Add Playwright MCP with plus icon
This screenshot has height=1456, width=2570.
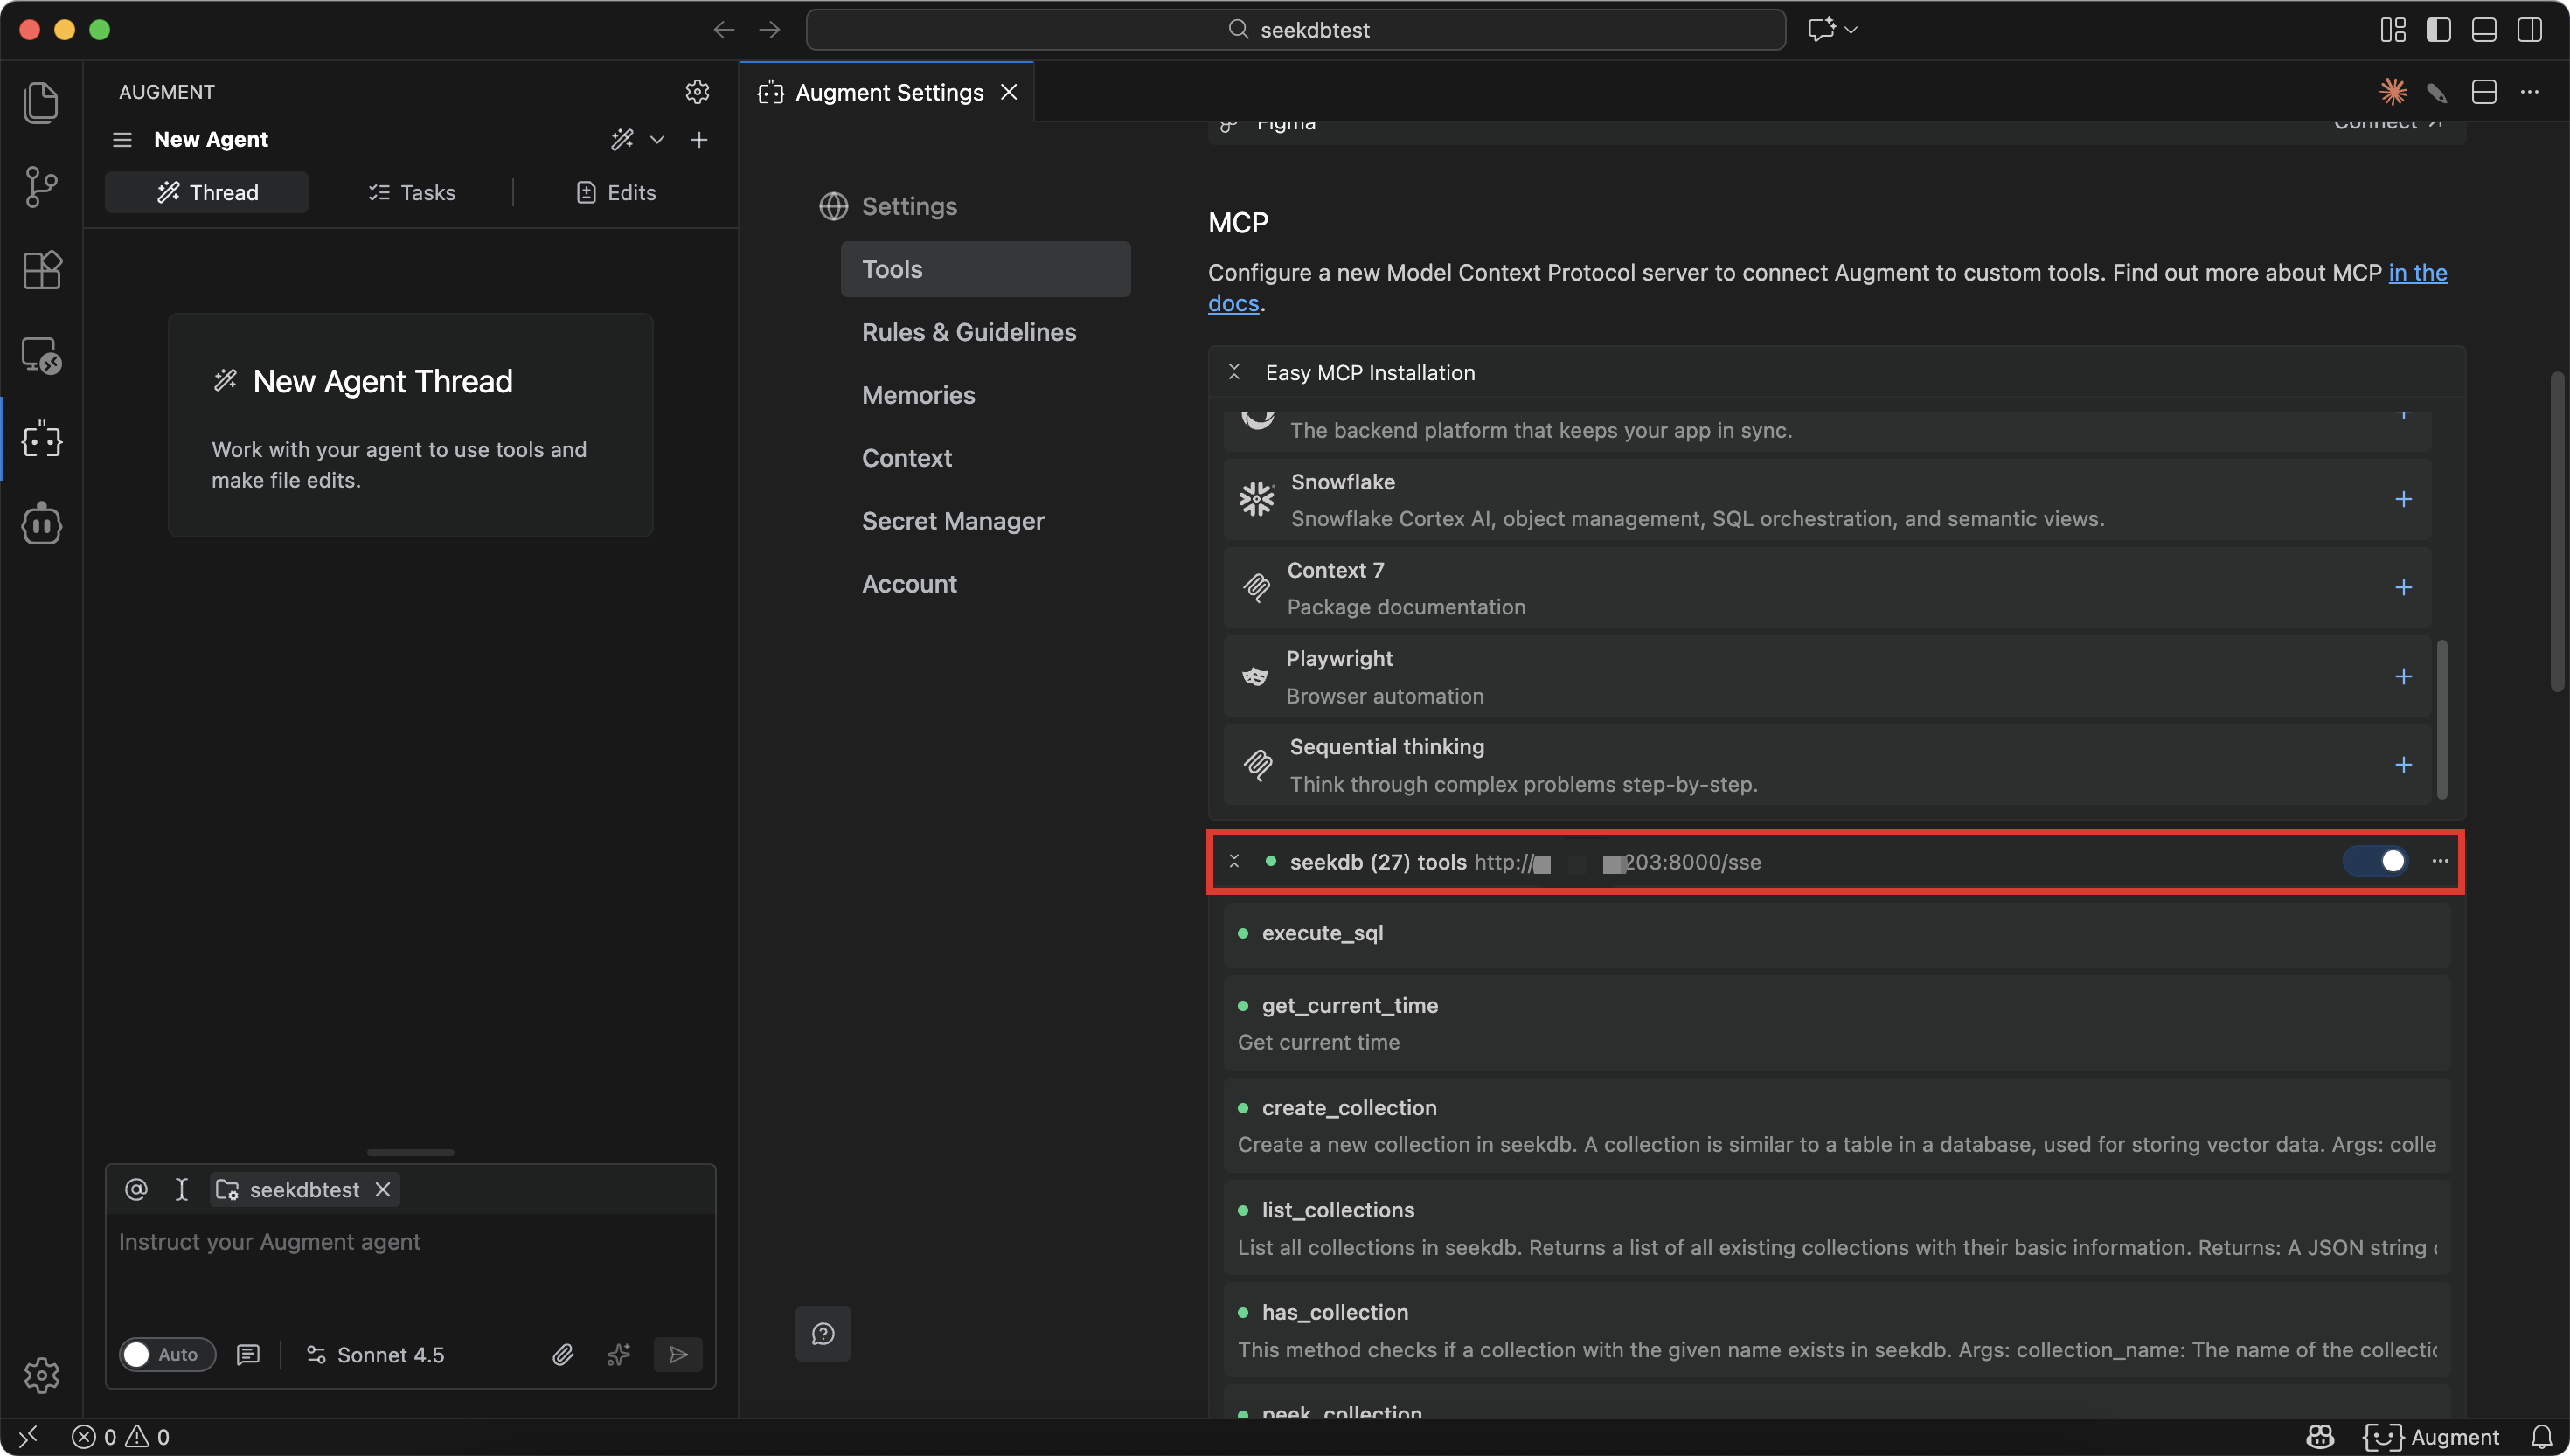click(2403, 677)
